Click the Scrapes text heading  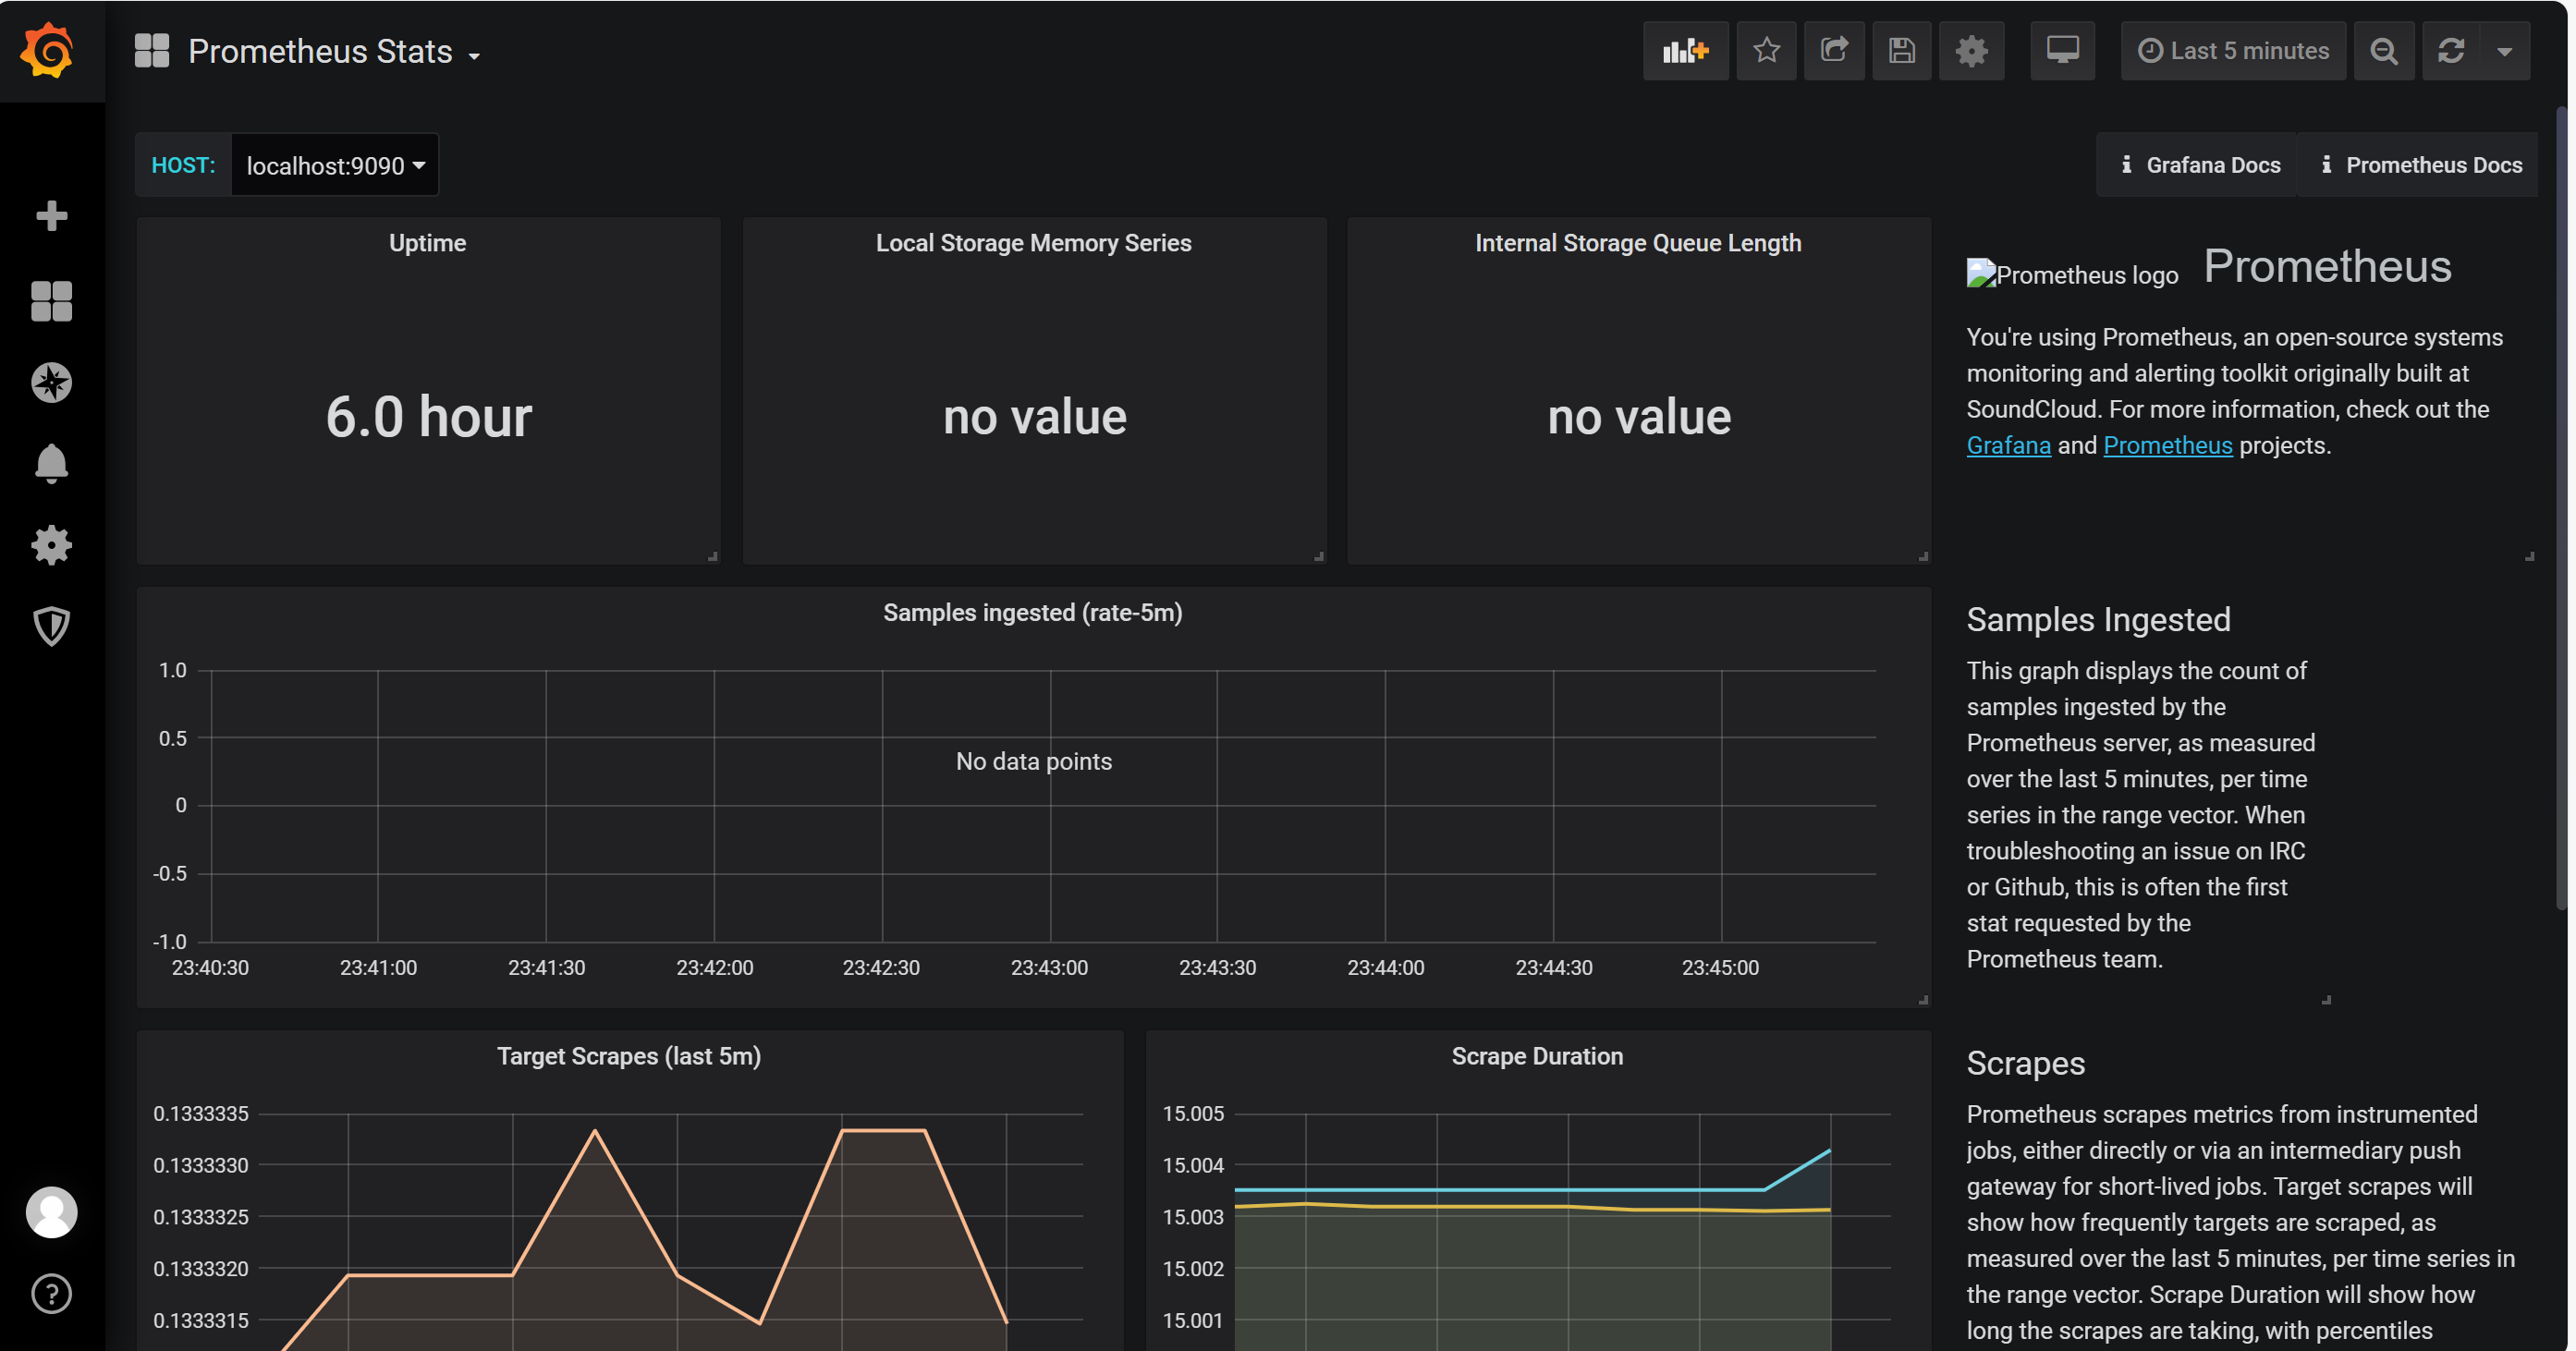[2025, 1064]
